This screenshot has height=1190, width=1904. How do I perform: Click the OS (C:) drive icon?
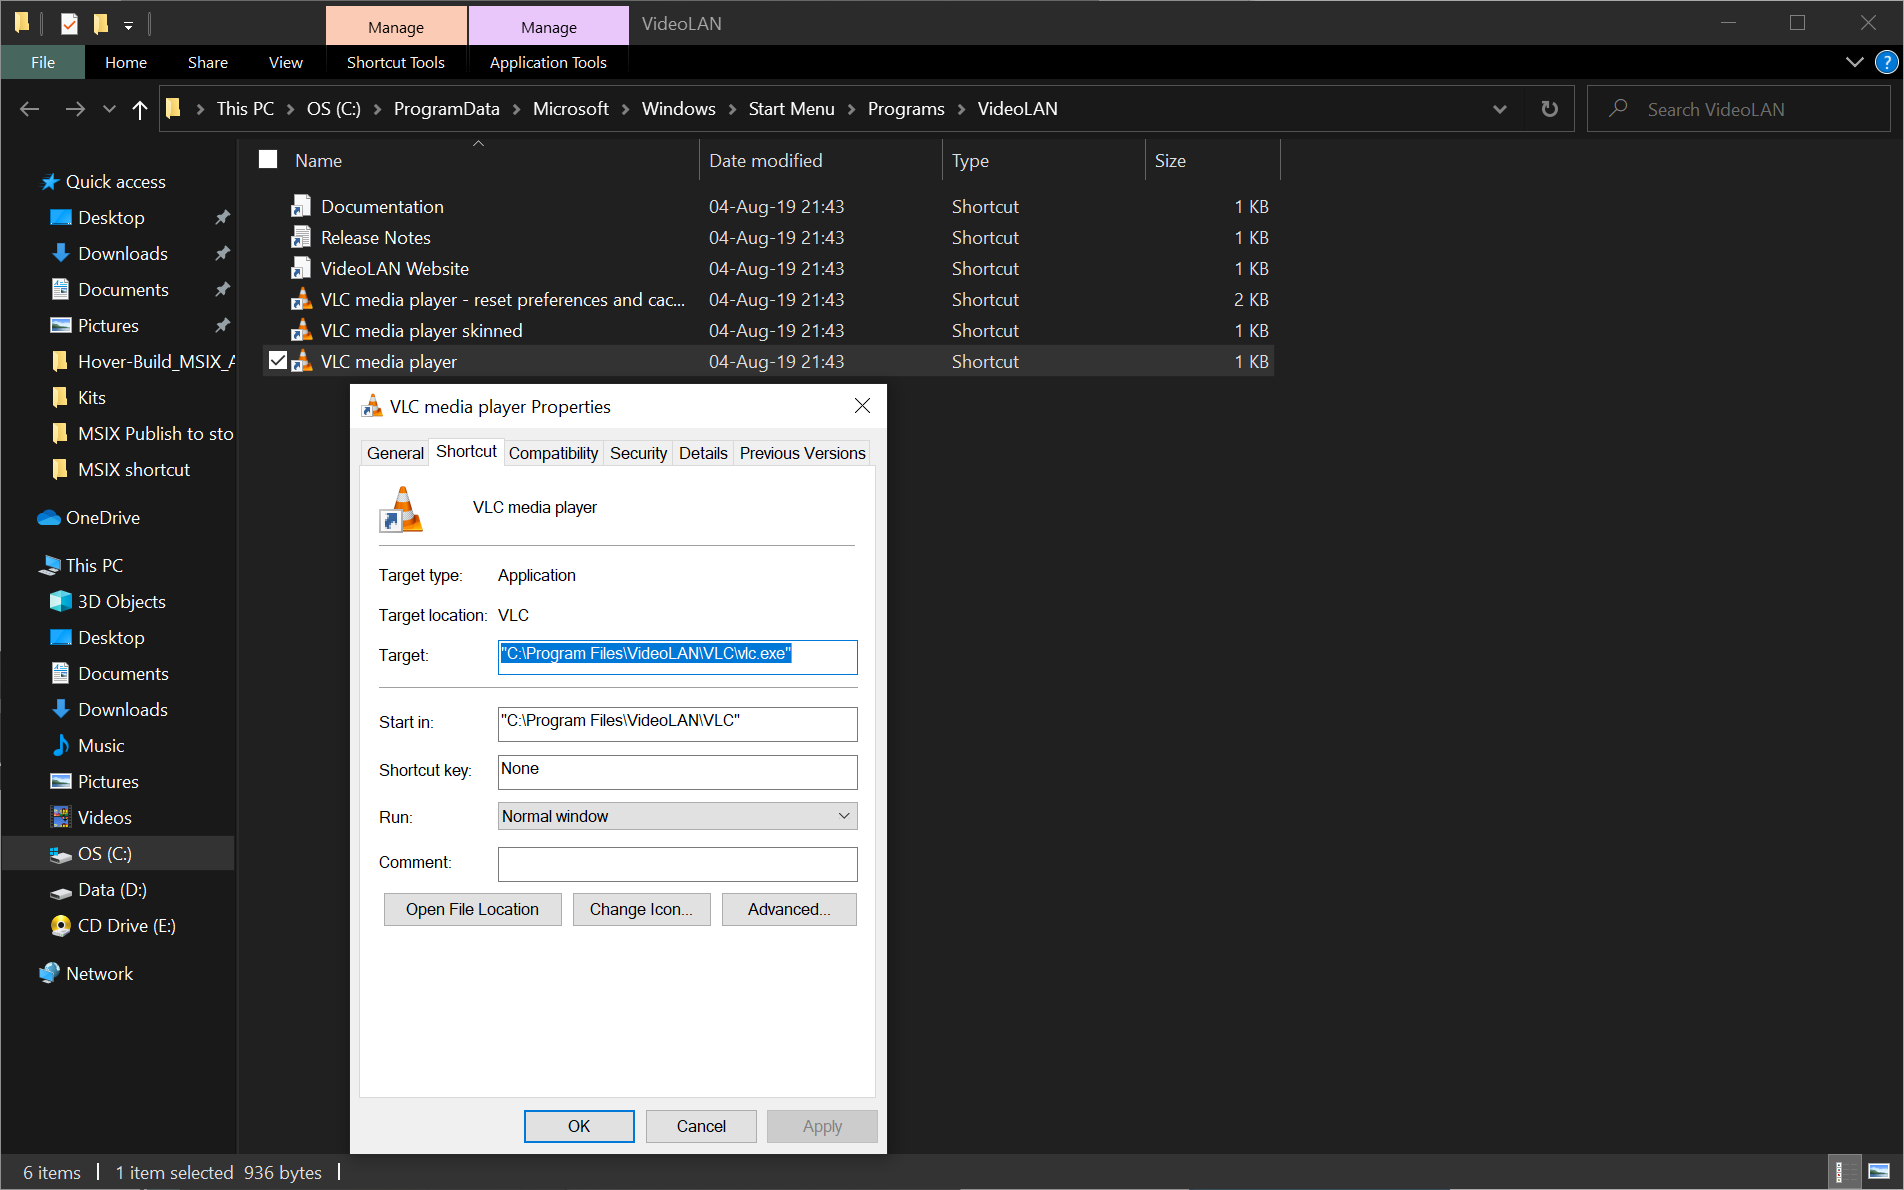coord(61,854)
